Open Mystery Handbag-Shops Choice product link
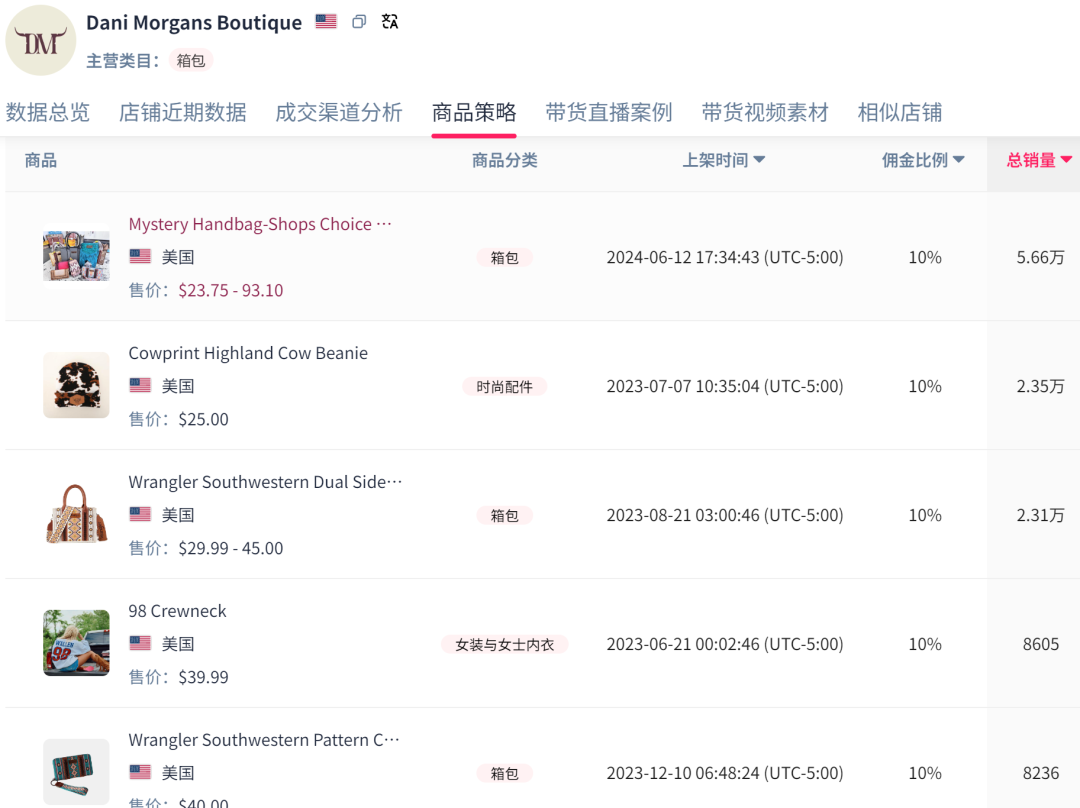This screenshot has width=1080, height=808. [260, 224]
